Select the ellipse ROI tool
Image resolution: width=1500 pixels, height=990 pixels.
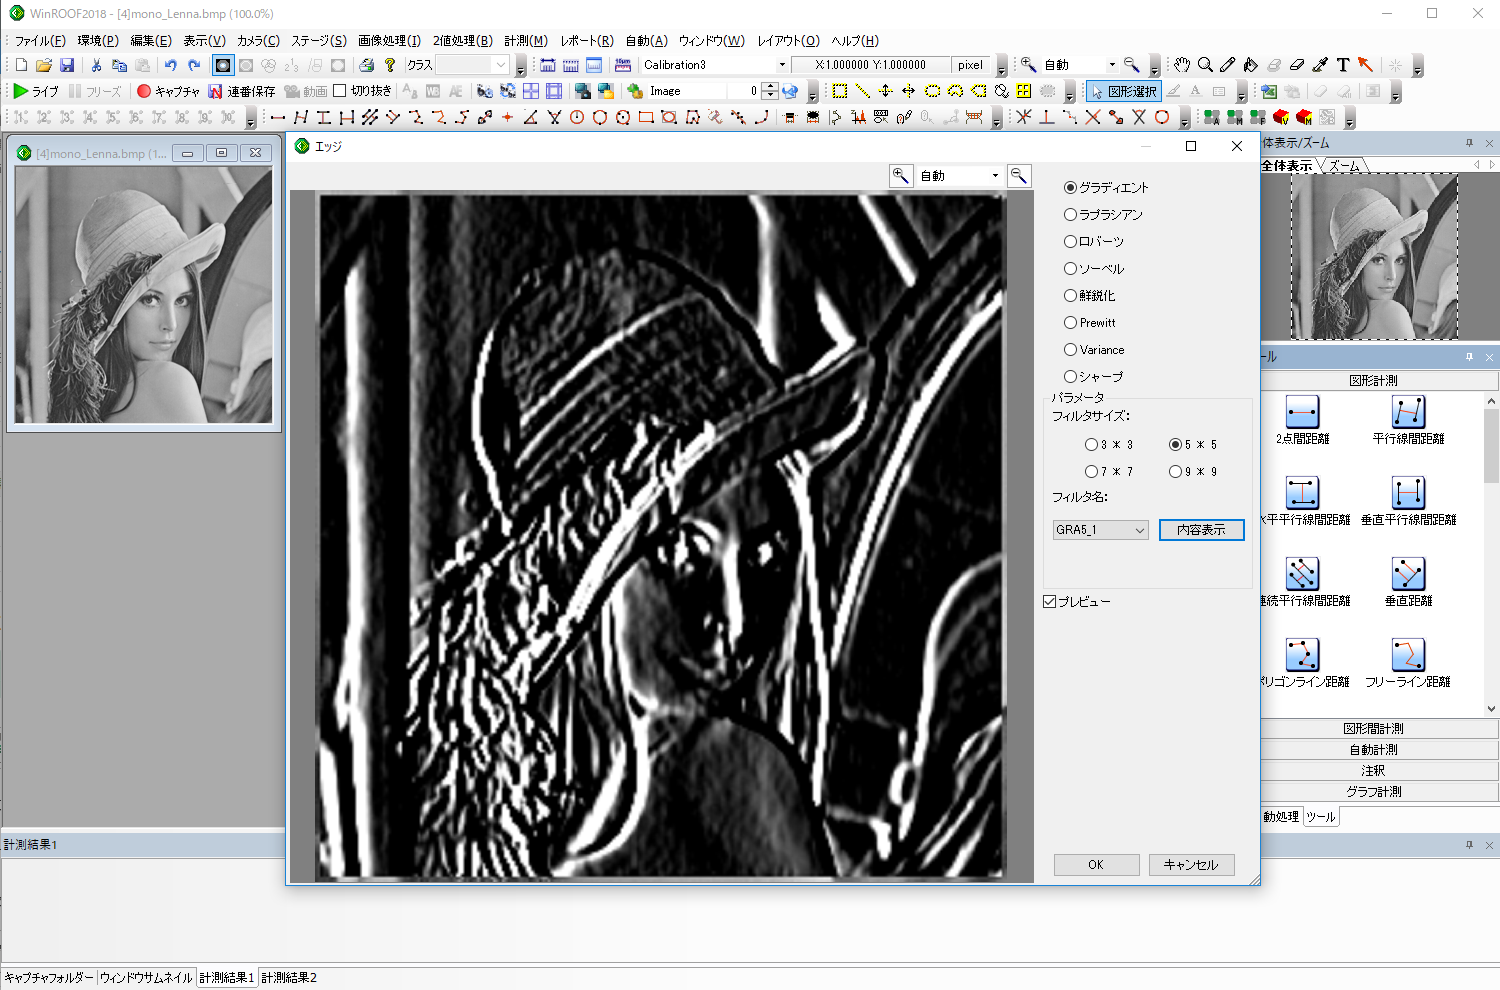point(932,91)
